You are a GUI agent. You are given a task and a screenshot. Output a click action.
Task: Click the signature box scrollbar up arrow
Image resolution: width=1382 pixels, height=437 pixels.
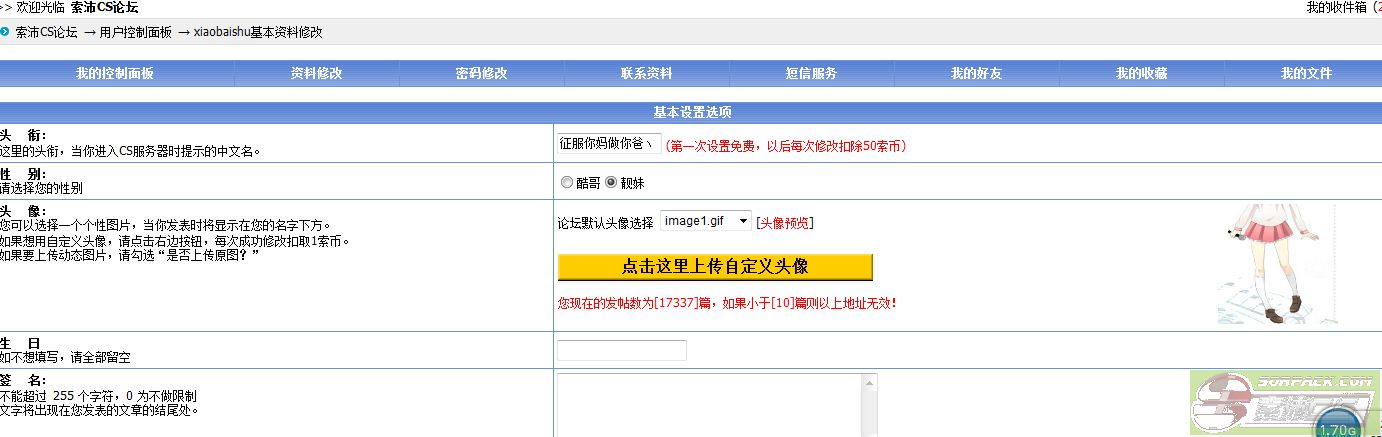(871, 382)
